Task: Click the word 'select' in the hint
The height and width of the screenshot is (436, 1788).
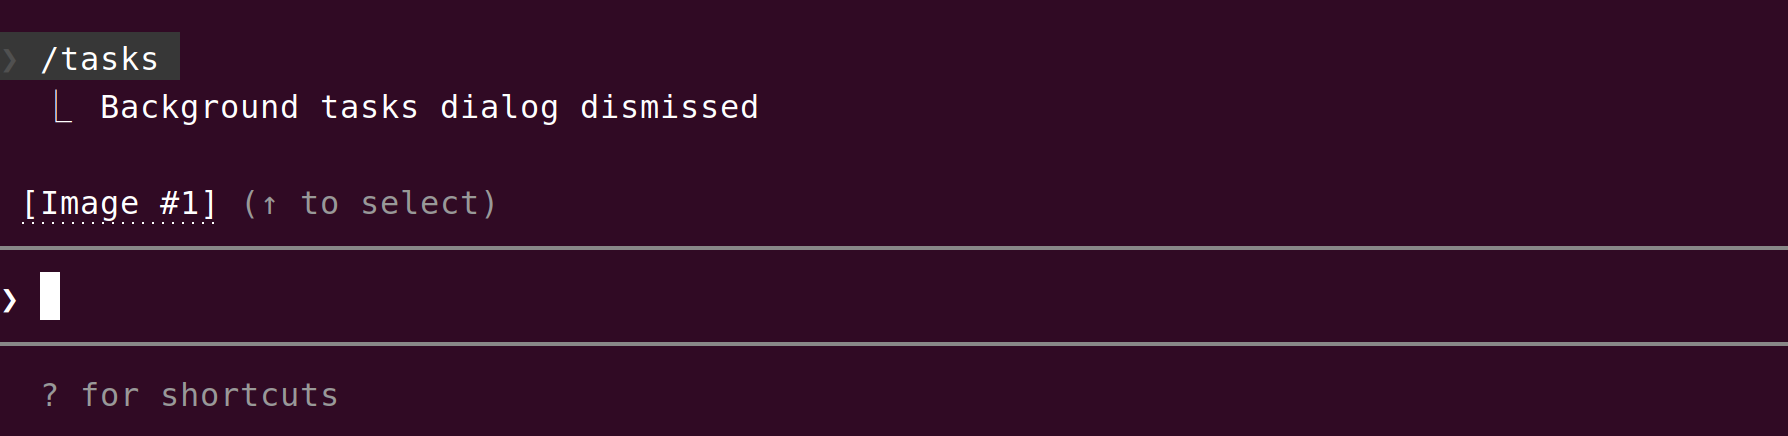Action: [419, 203]
